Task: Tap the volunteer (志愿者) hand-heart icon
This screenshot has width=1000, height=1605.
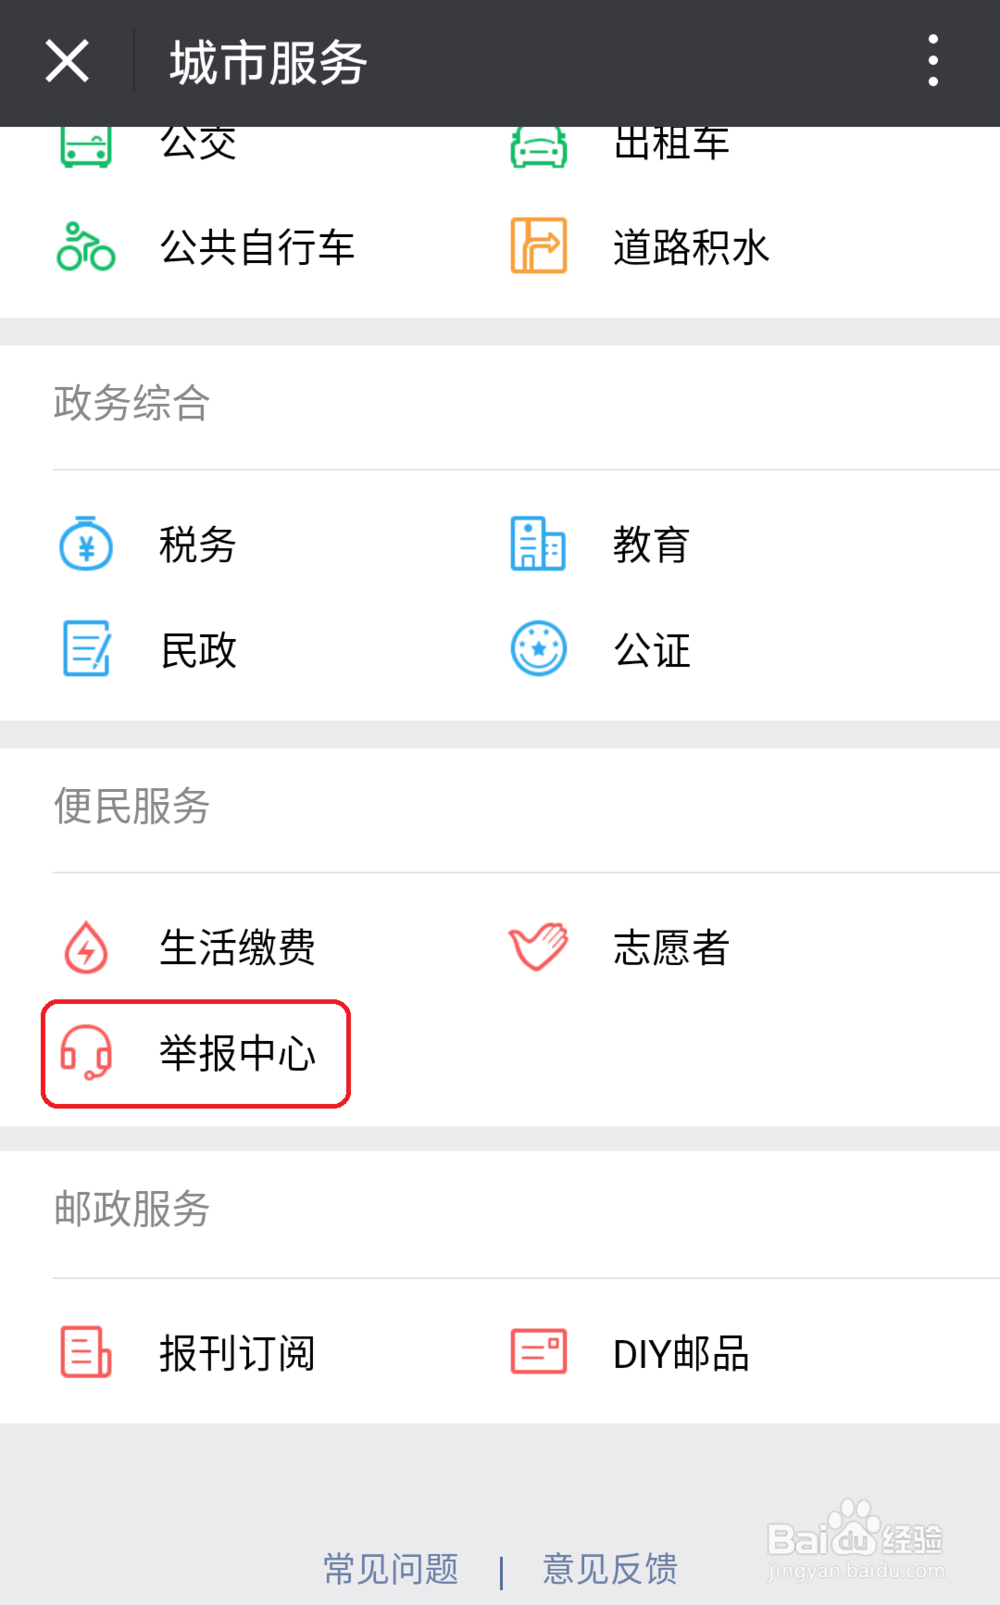Action: (538, 946)
